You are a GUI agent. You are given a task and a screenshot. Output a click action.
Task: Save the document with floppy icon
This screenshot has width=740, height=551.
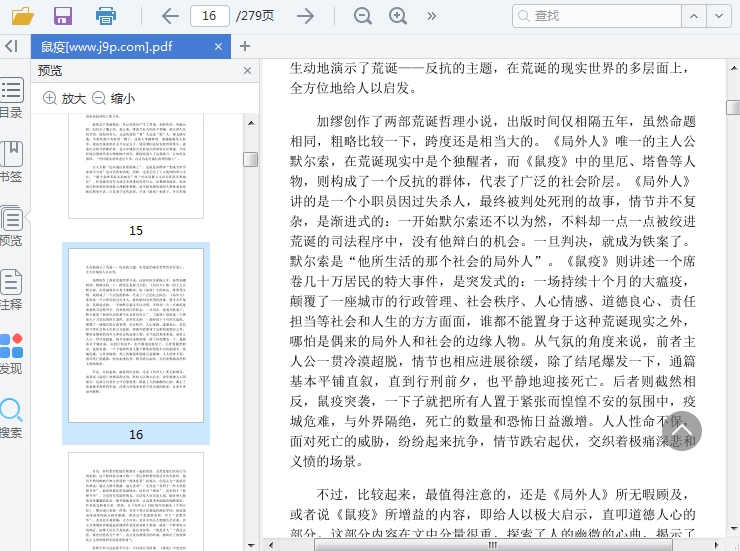(x=63, y=16)
